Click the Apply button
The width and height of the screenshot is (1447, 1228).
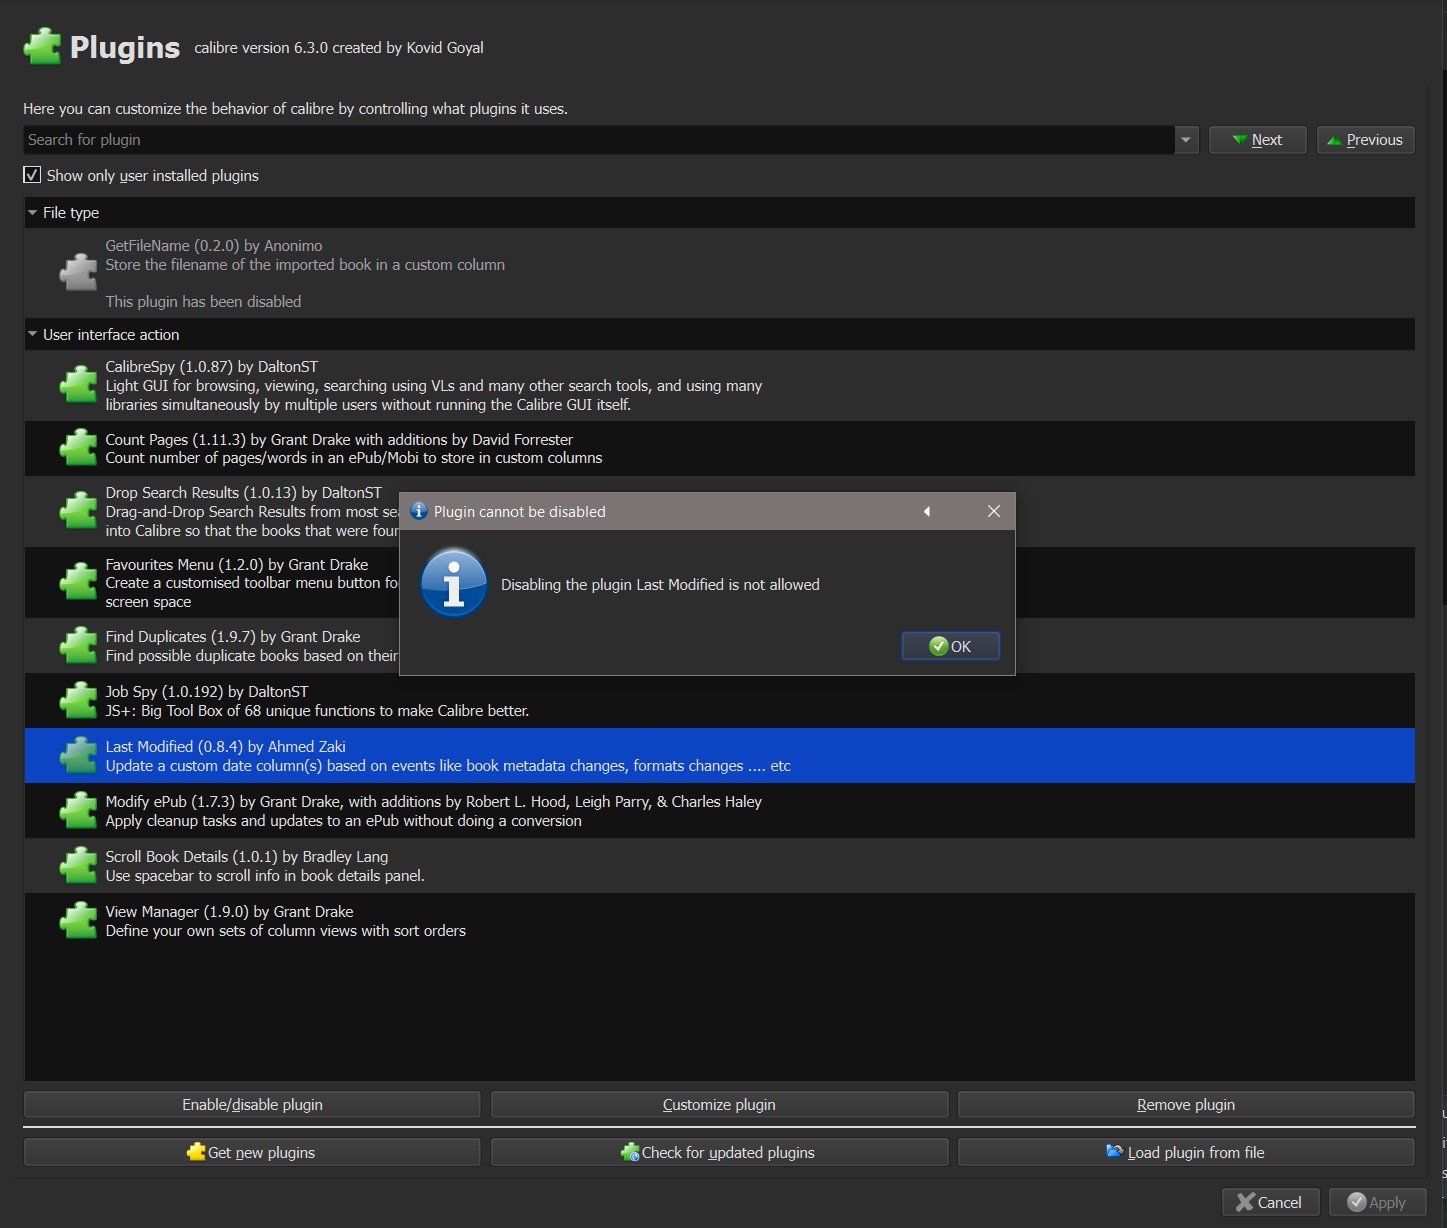[1377, 1202]
